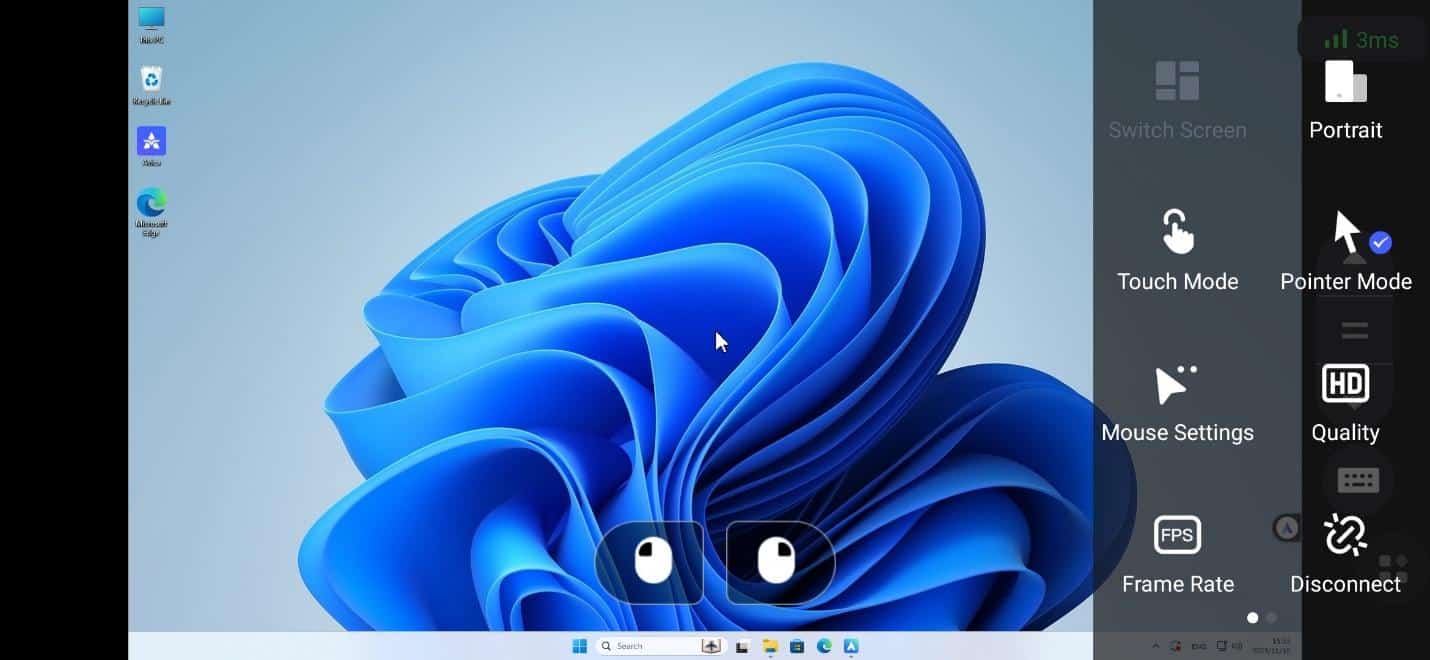
Task: Open File Explorer from the taskbar
Action: [x=770, y=646]
